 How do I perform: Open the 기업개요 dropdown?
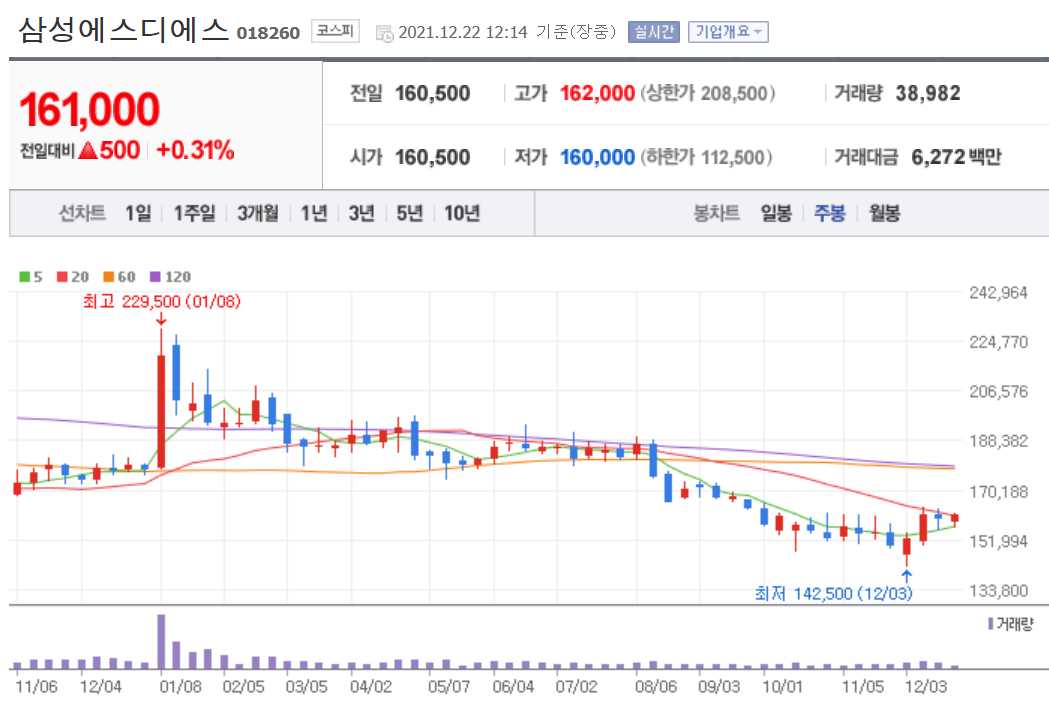pos(732,31)
